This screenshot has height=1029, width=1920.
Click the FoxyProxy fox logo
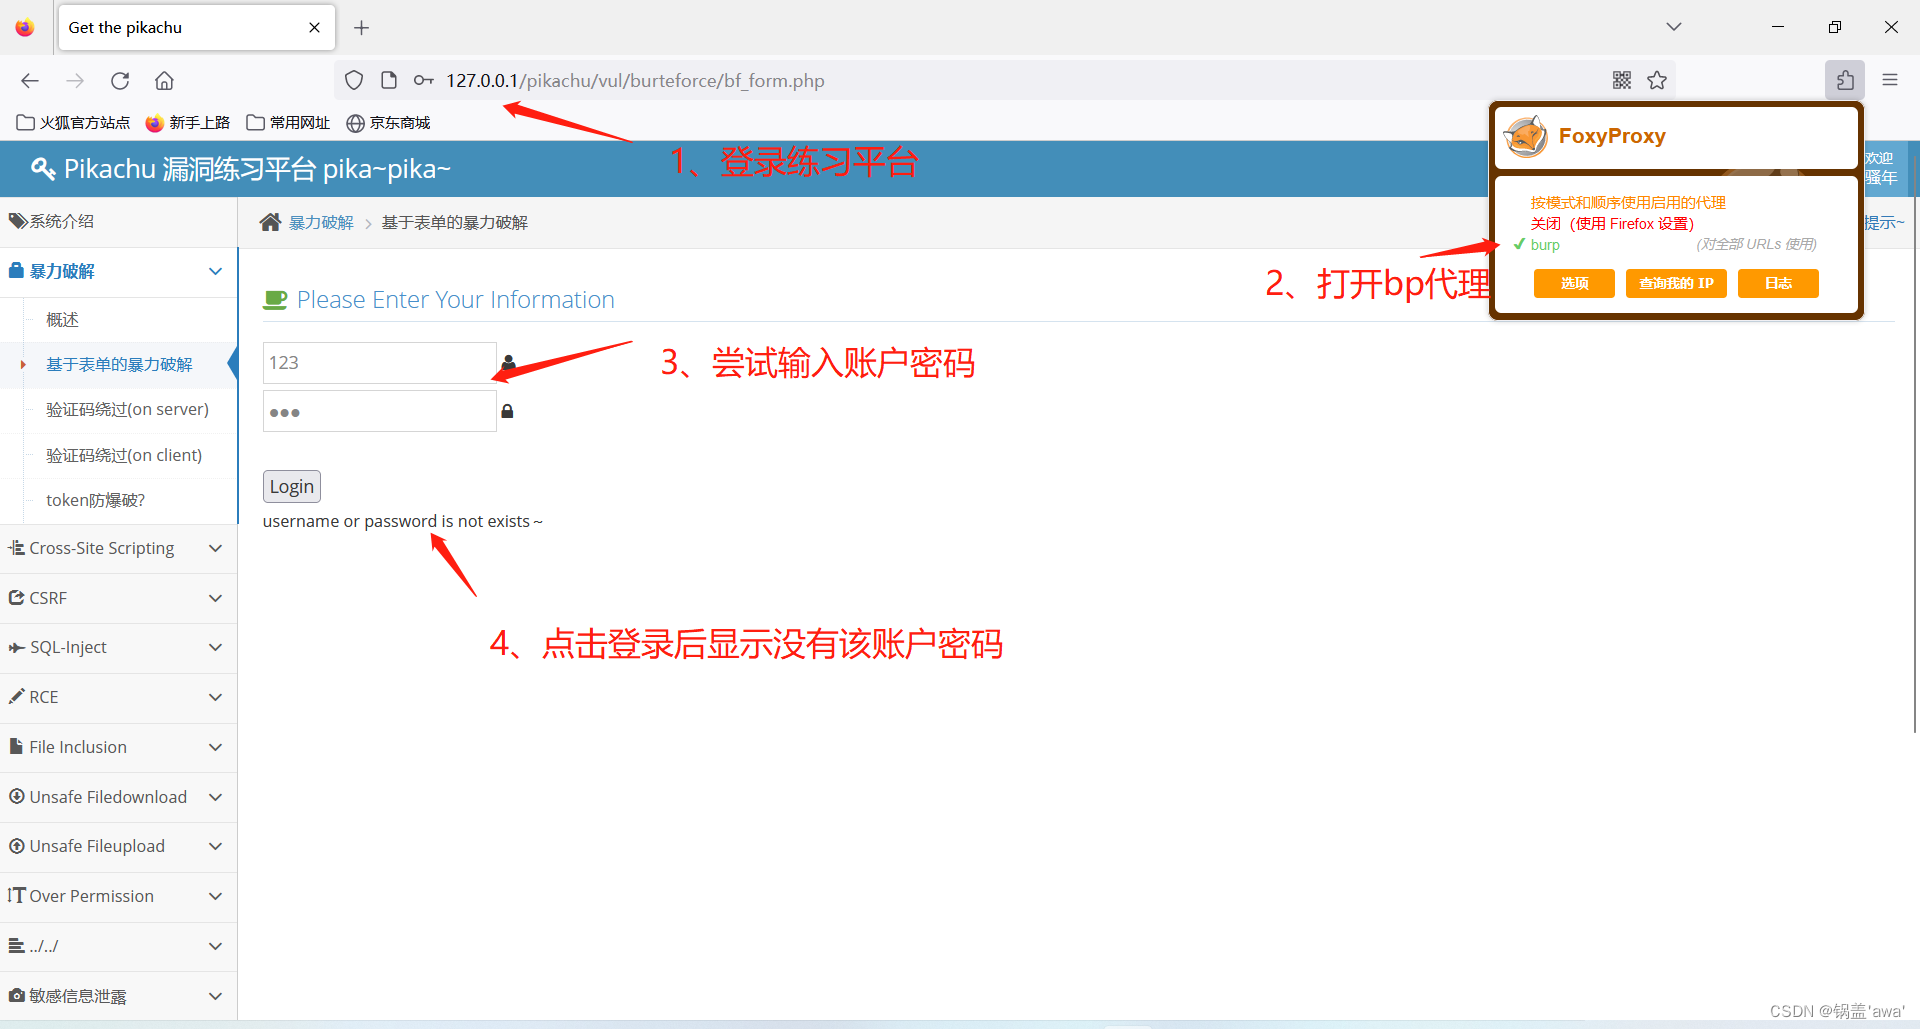pos(1526,137)
